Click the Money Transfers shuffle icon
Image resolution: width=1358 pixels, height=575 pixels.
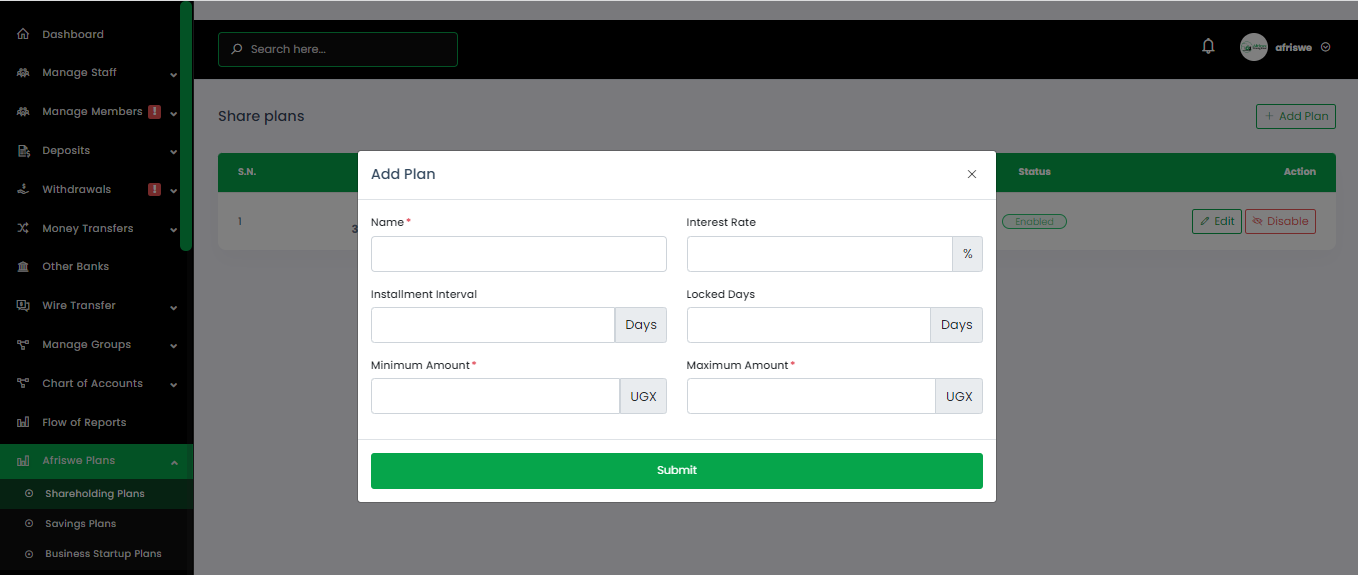(23, 228)
